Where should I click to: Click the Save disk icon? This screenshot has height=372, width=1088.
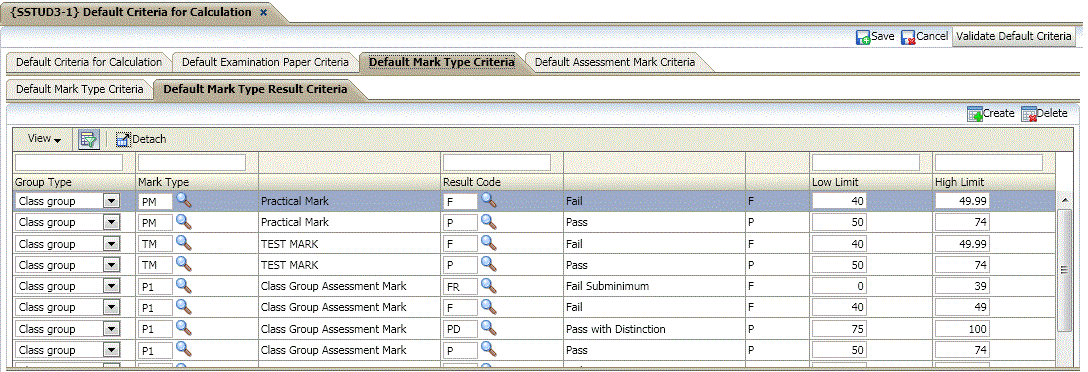click(863, 37)
